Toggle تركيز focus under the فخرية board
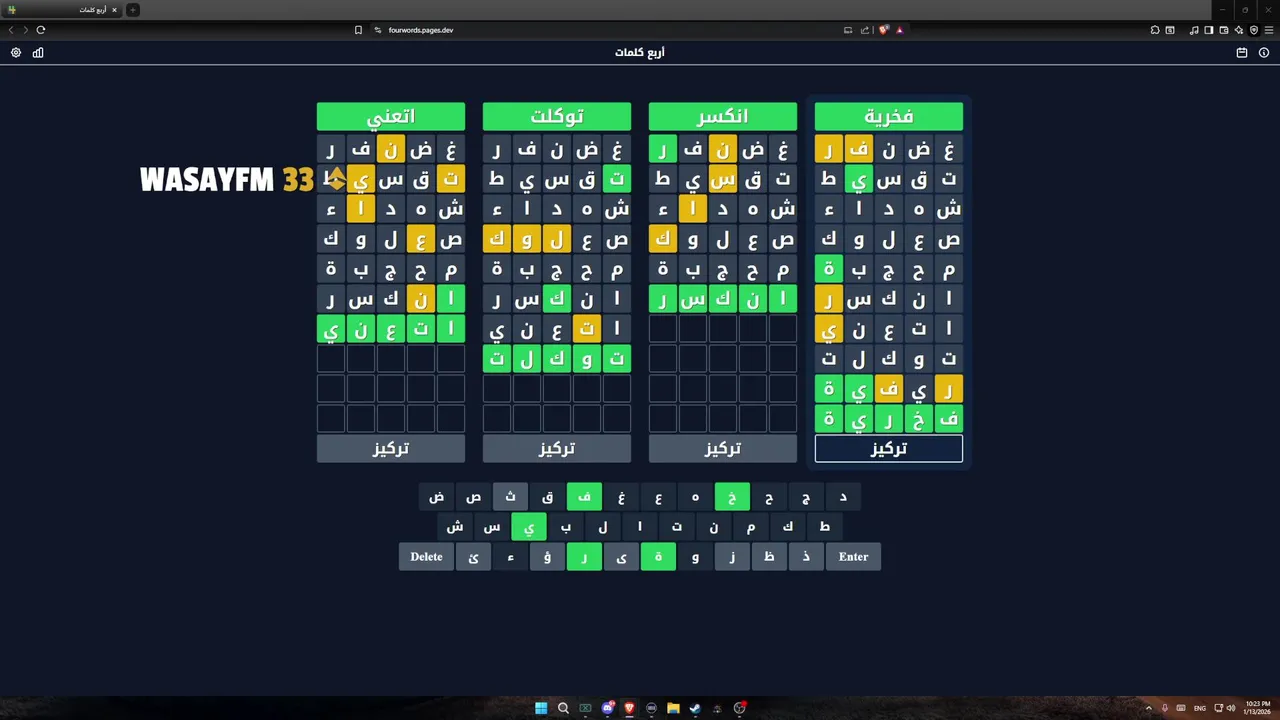 click(889, 449)
